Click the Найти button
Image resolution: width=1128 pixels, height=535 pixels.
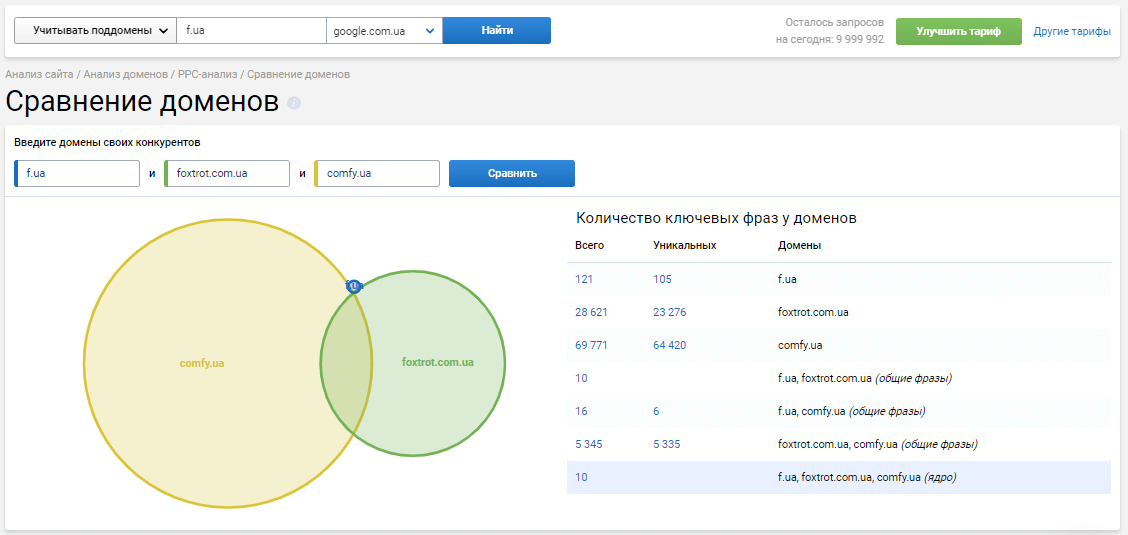point(496,31)
